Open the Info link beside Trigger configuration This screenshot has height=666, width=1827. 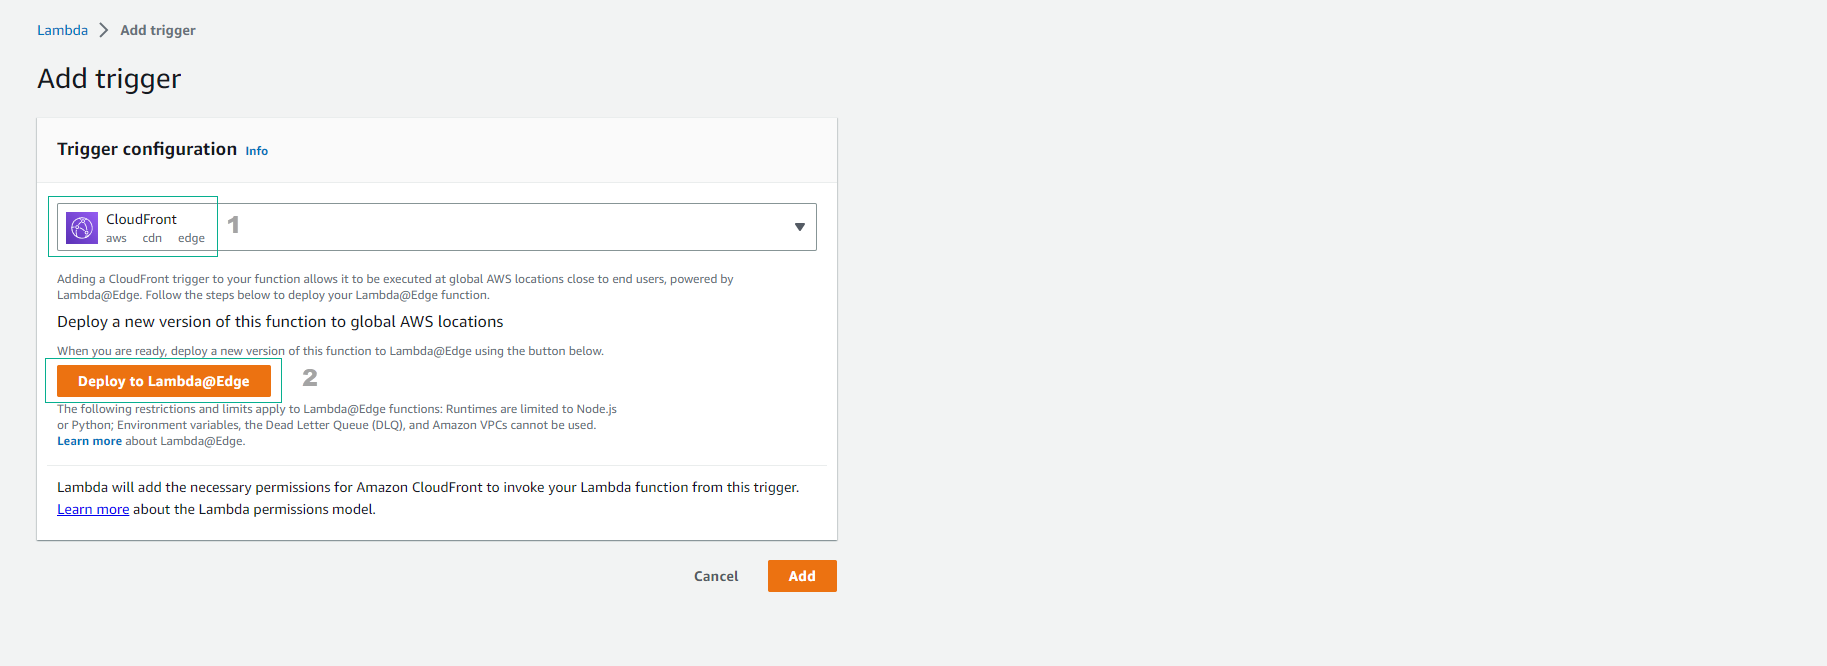tap(257, 151)
